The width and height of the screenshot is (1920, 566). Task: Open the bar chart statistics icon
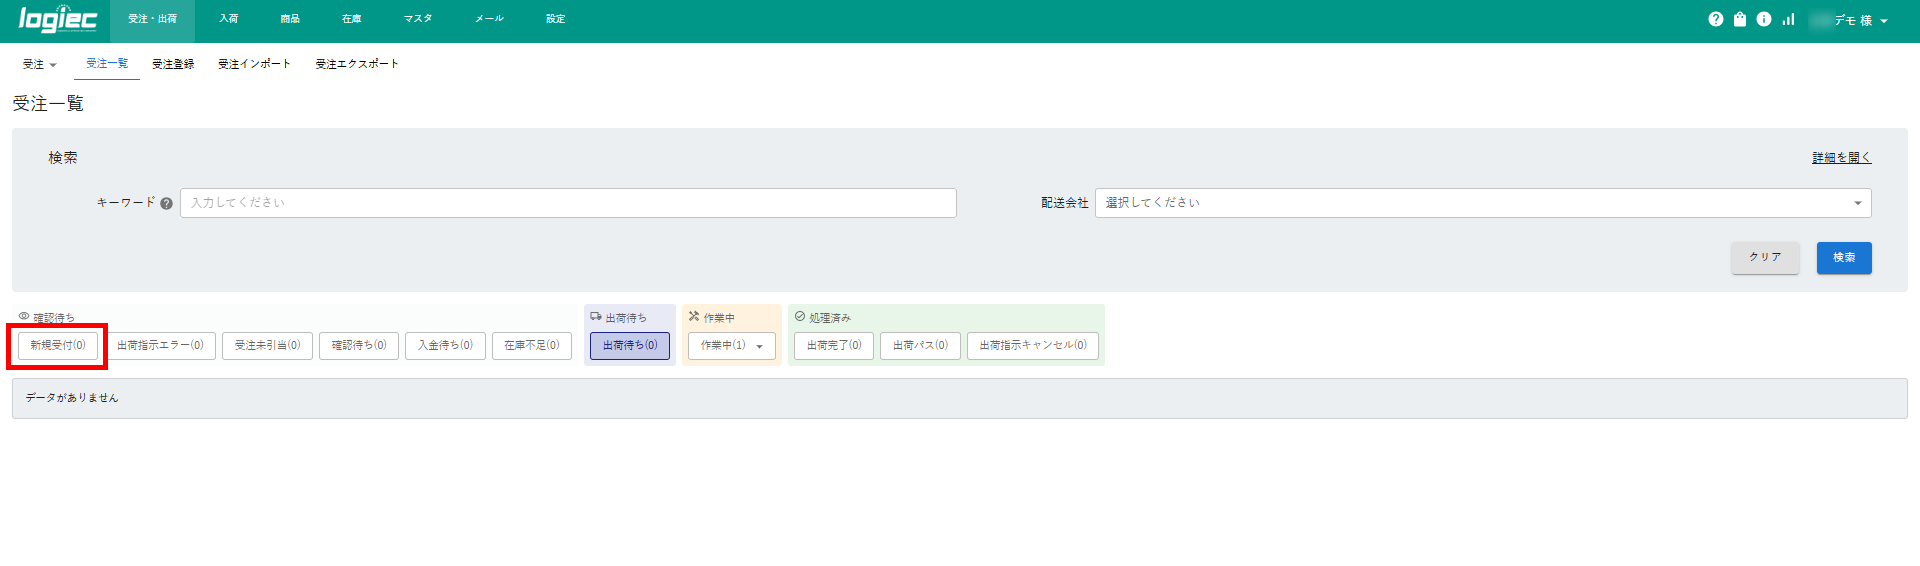(x=1788, y=19)
